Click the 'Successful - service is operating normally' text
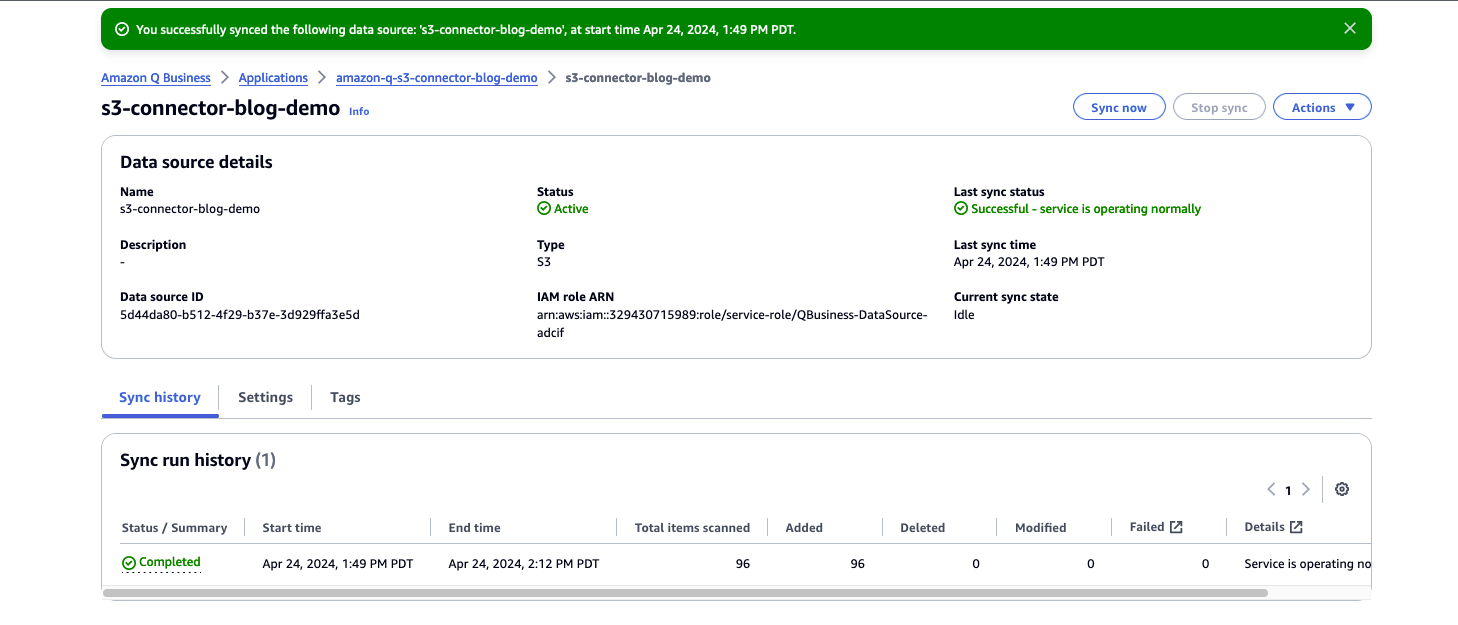Screen dimensions: 1458x625 click(1086, 209)
